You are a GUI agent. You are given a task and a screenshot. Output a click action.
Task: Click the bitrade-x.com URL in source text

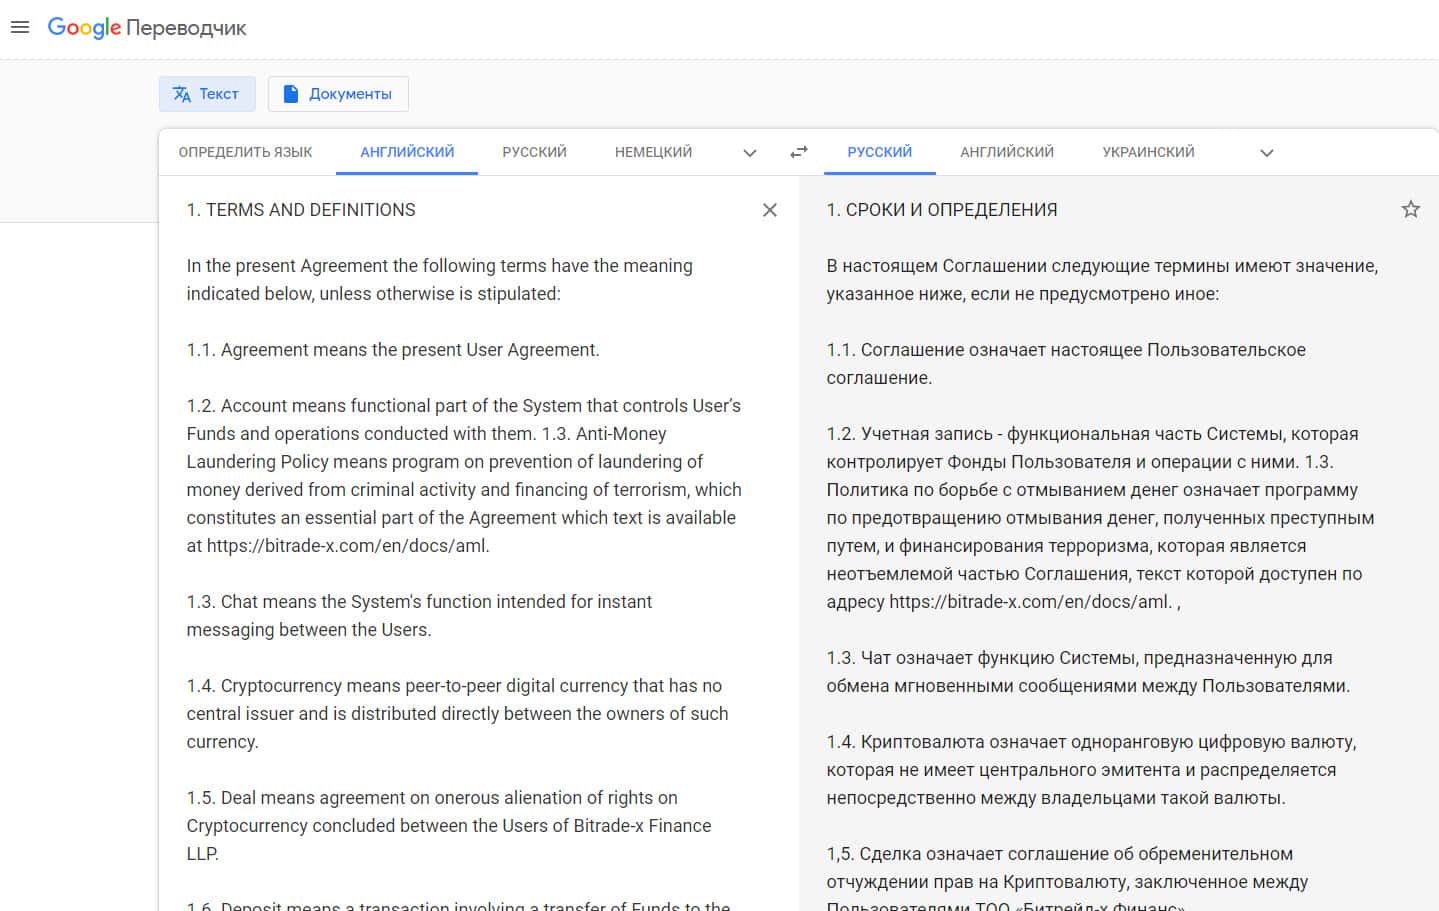pyautogui.click(x=347, y=546)
